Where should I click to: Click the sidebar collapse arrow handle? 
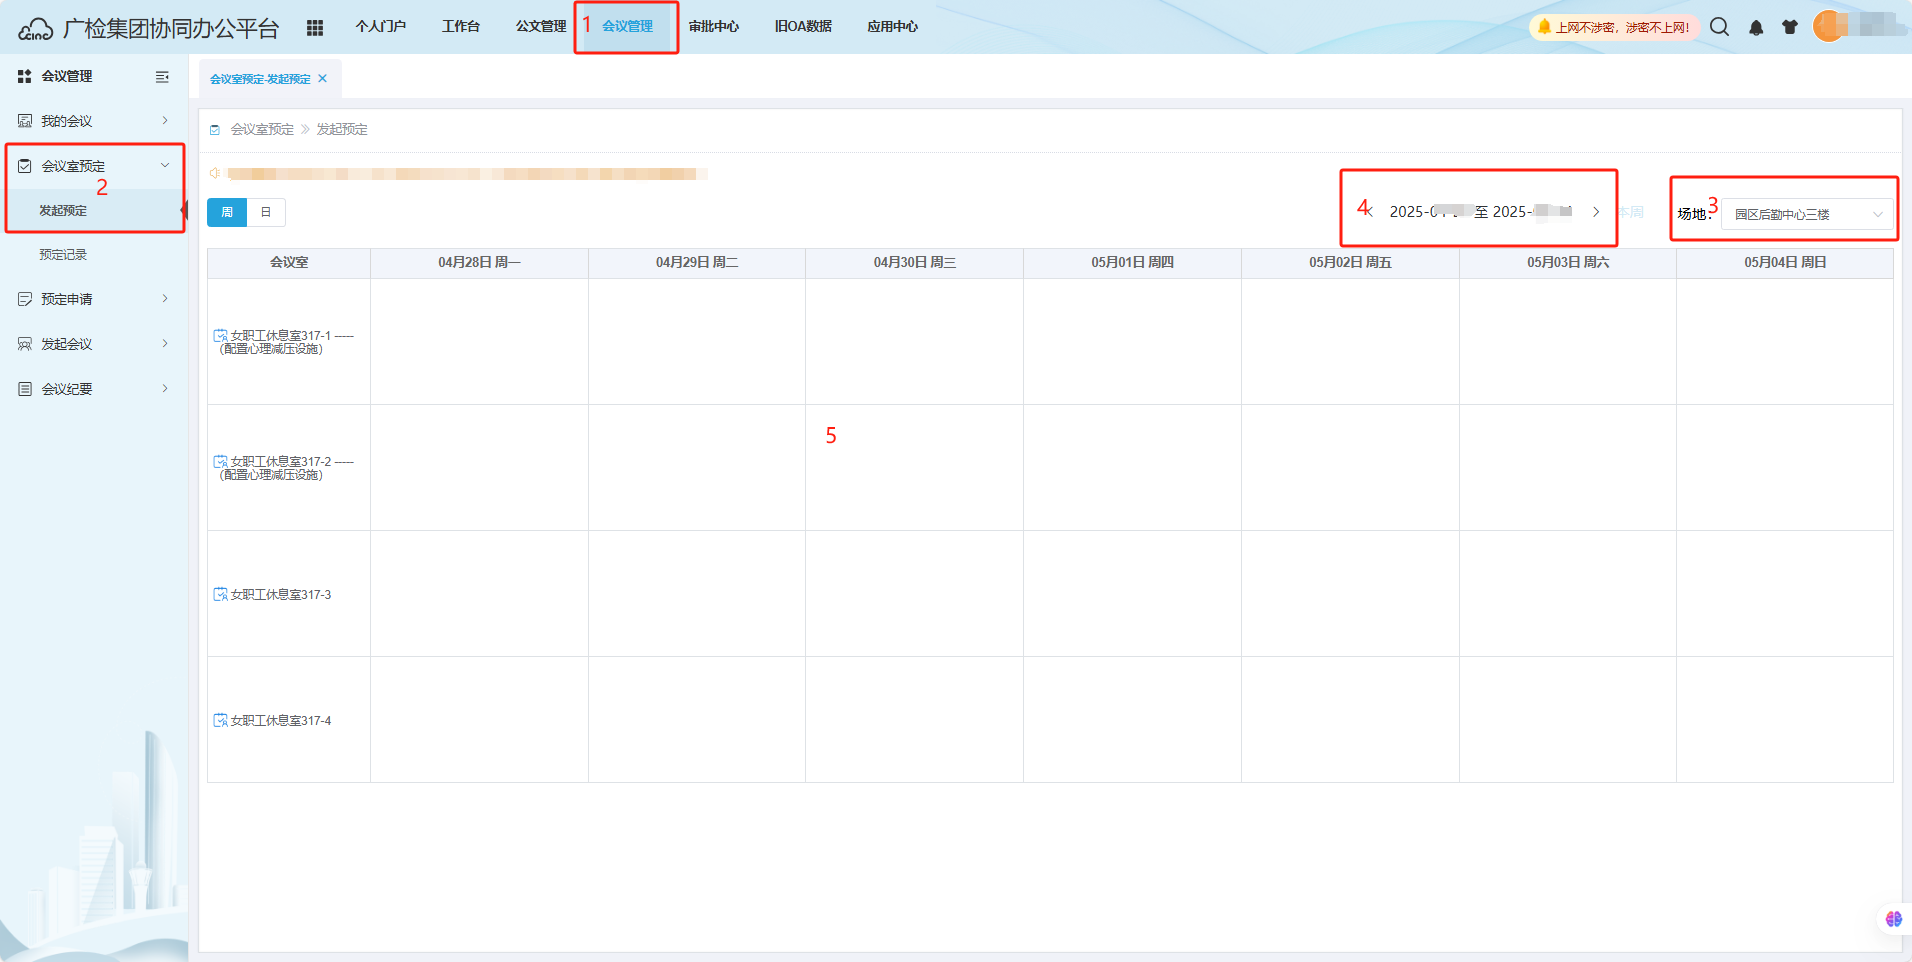click(184, 210)
